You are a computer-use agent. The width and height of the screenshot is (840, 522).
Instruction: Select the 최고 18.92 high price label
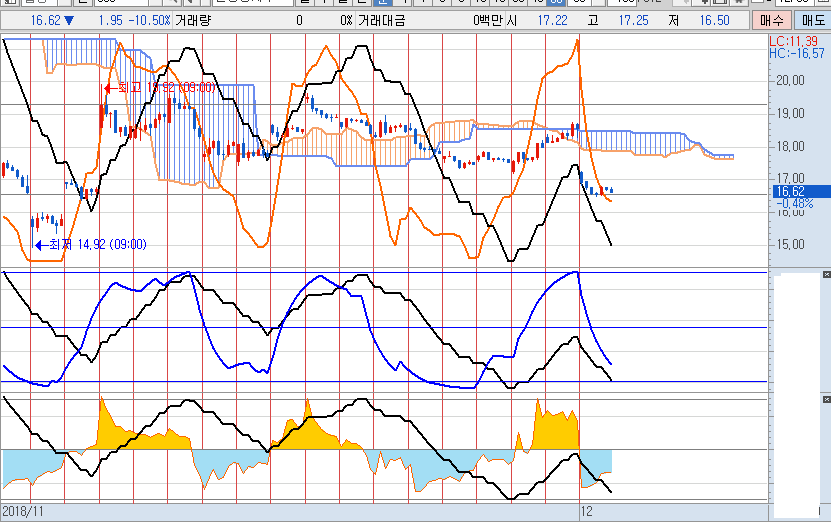pyautogui.click(x=166, y=88)
